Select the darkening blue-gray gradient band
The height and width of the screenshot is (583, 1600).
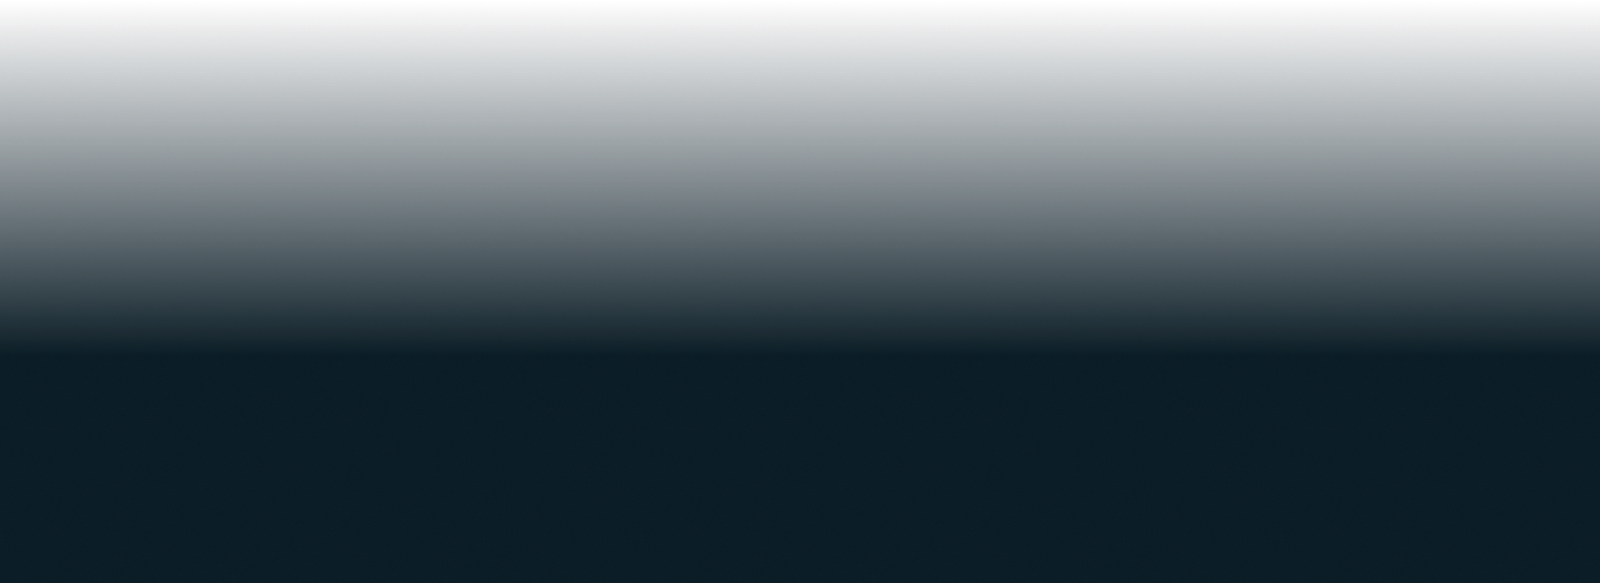pyautogui.click(x=800, y=270)
